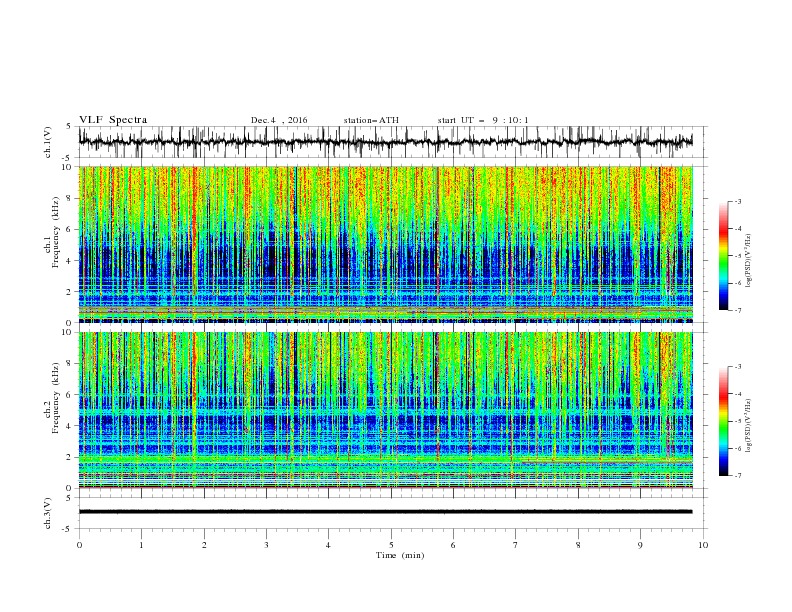This screenshot has height=612, width=792.
Task: Click the ch.3(V) voltage axis label
Action: point(48,513)
